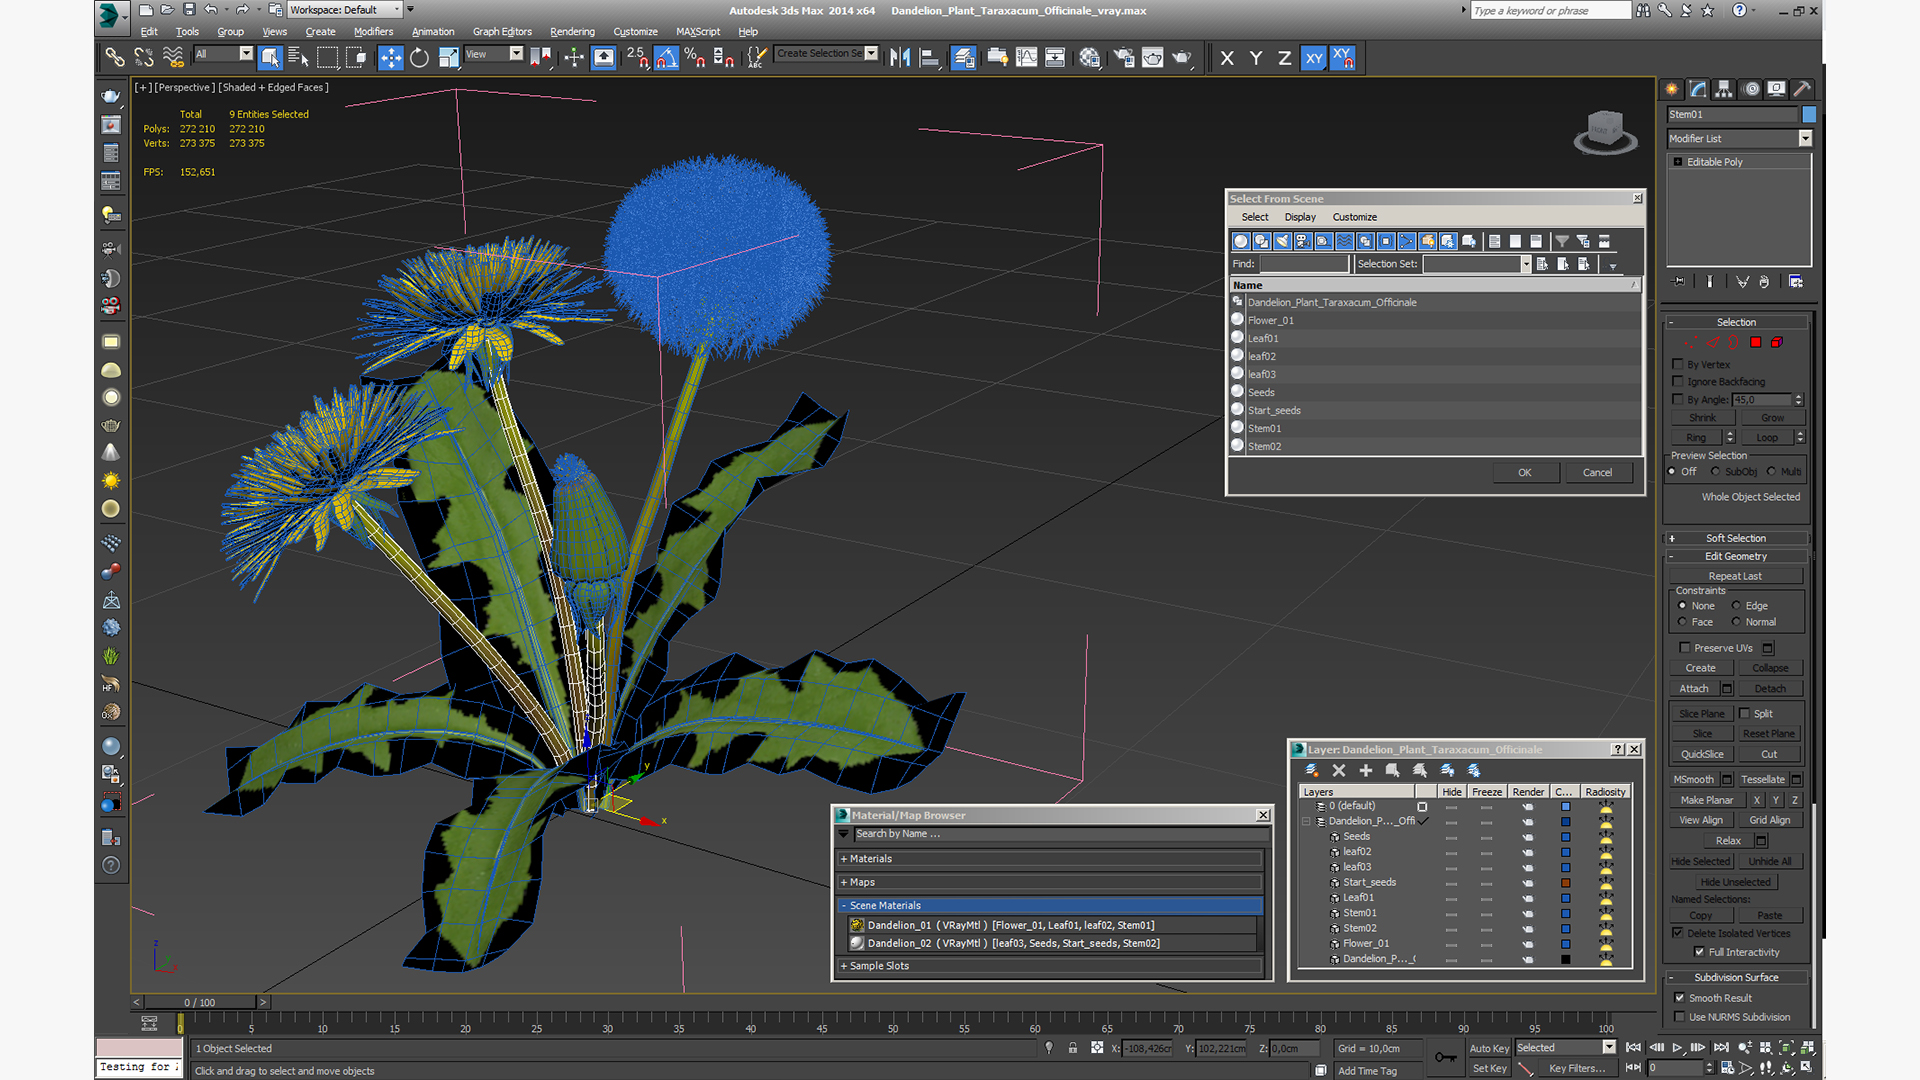Activate the Select and Scale tool

449,58
